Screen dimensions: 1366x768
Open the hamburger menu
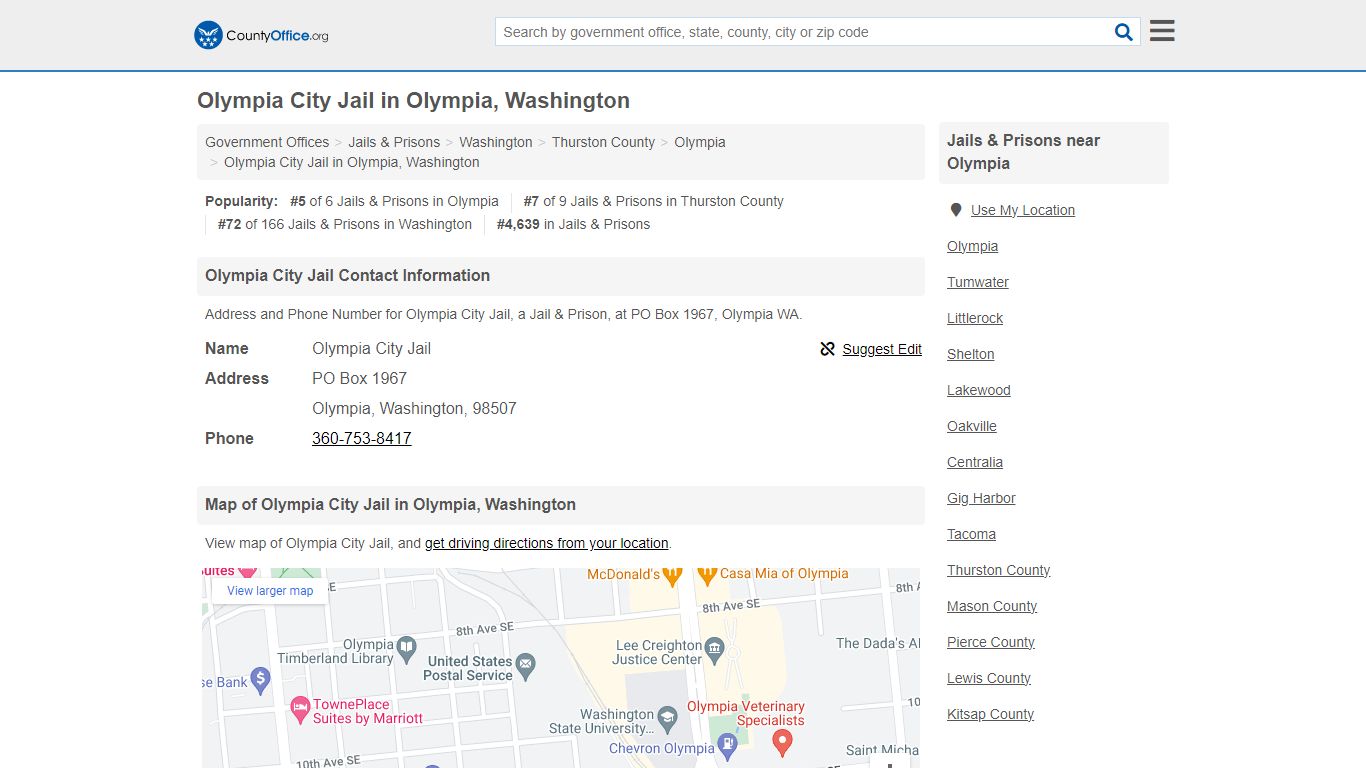coord(1162,31)
